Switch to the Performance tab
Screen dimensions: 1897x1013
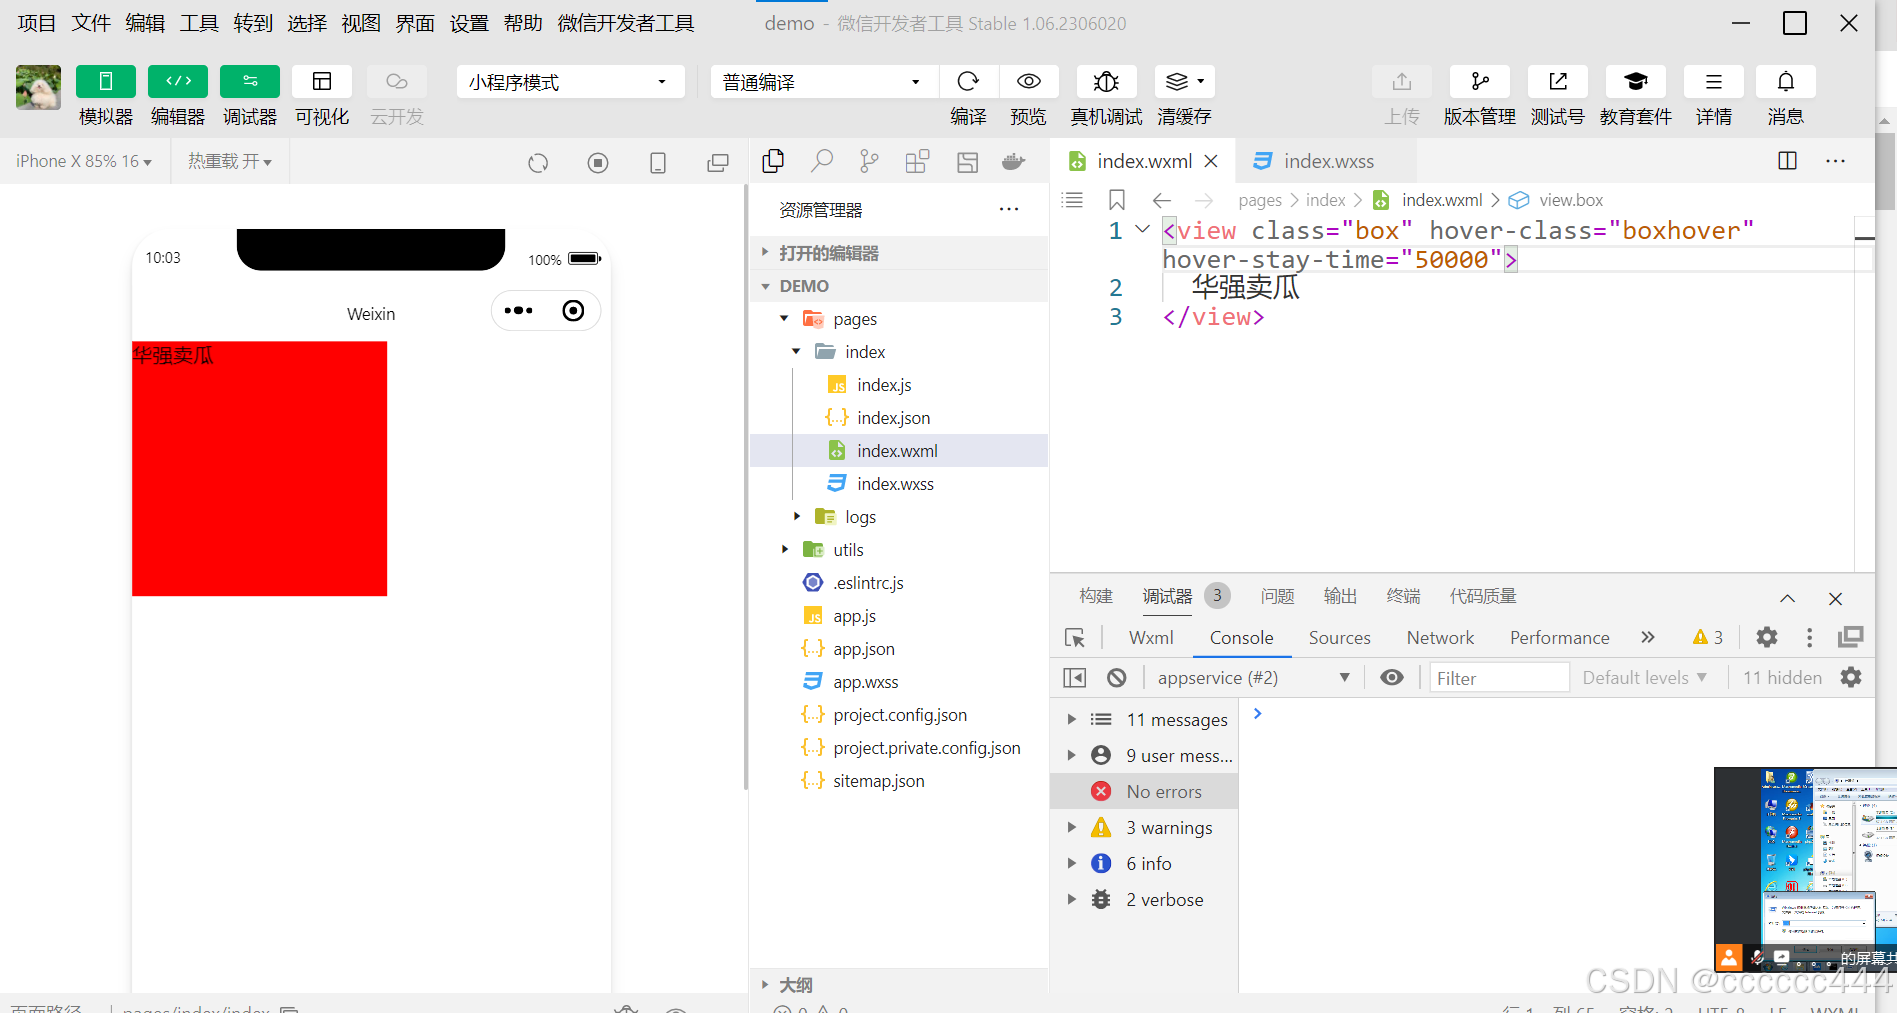(1559, 638)
